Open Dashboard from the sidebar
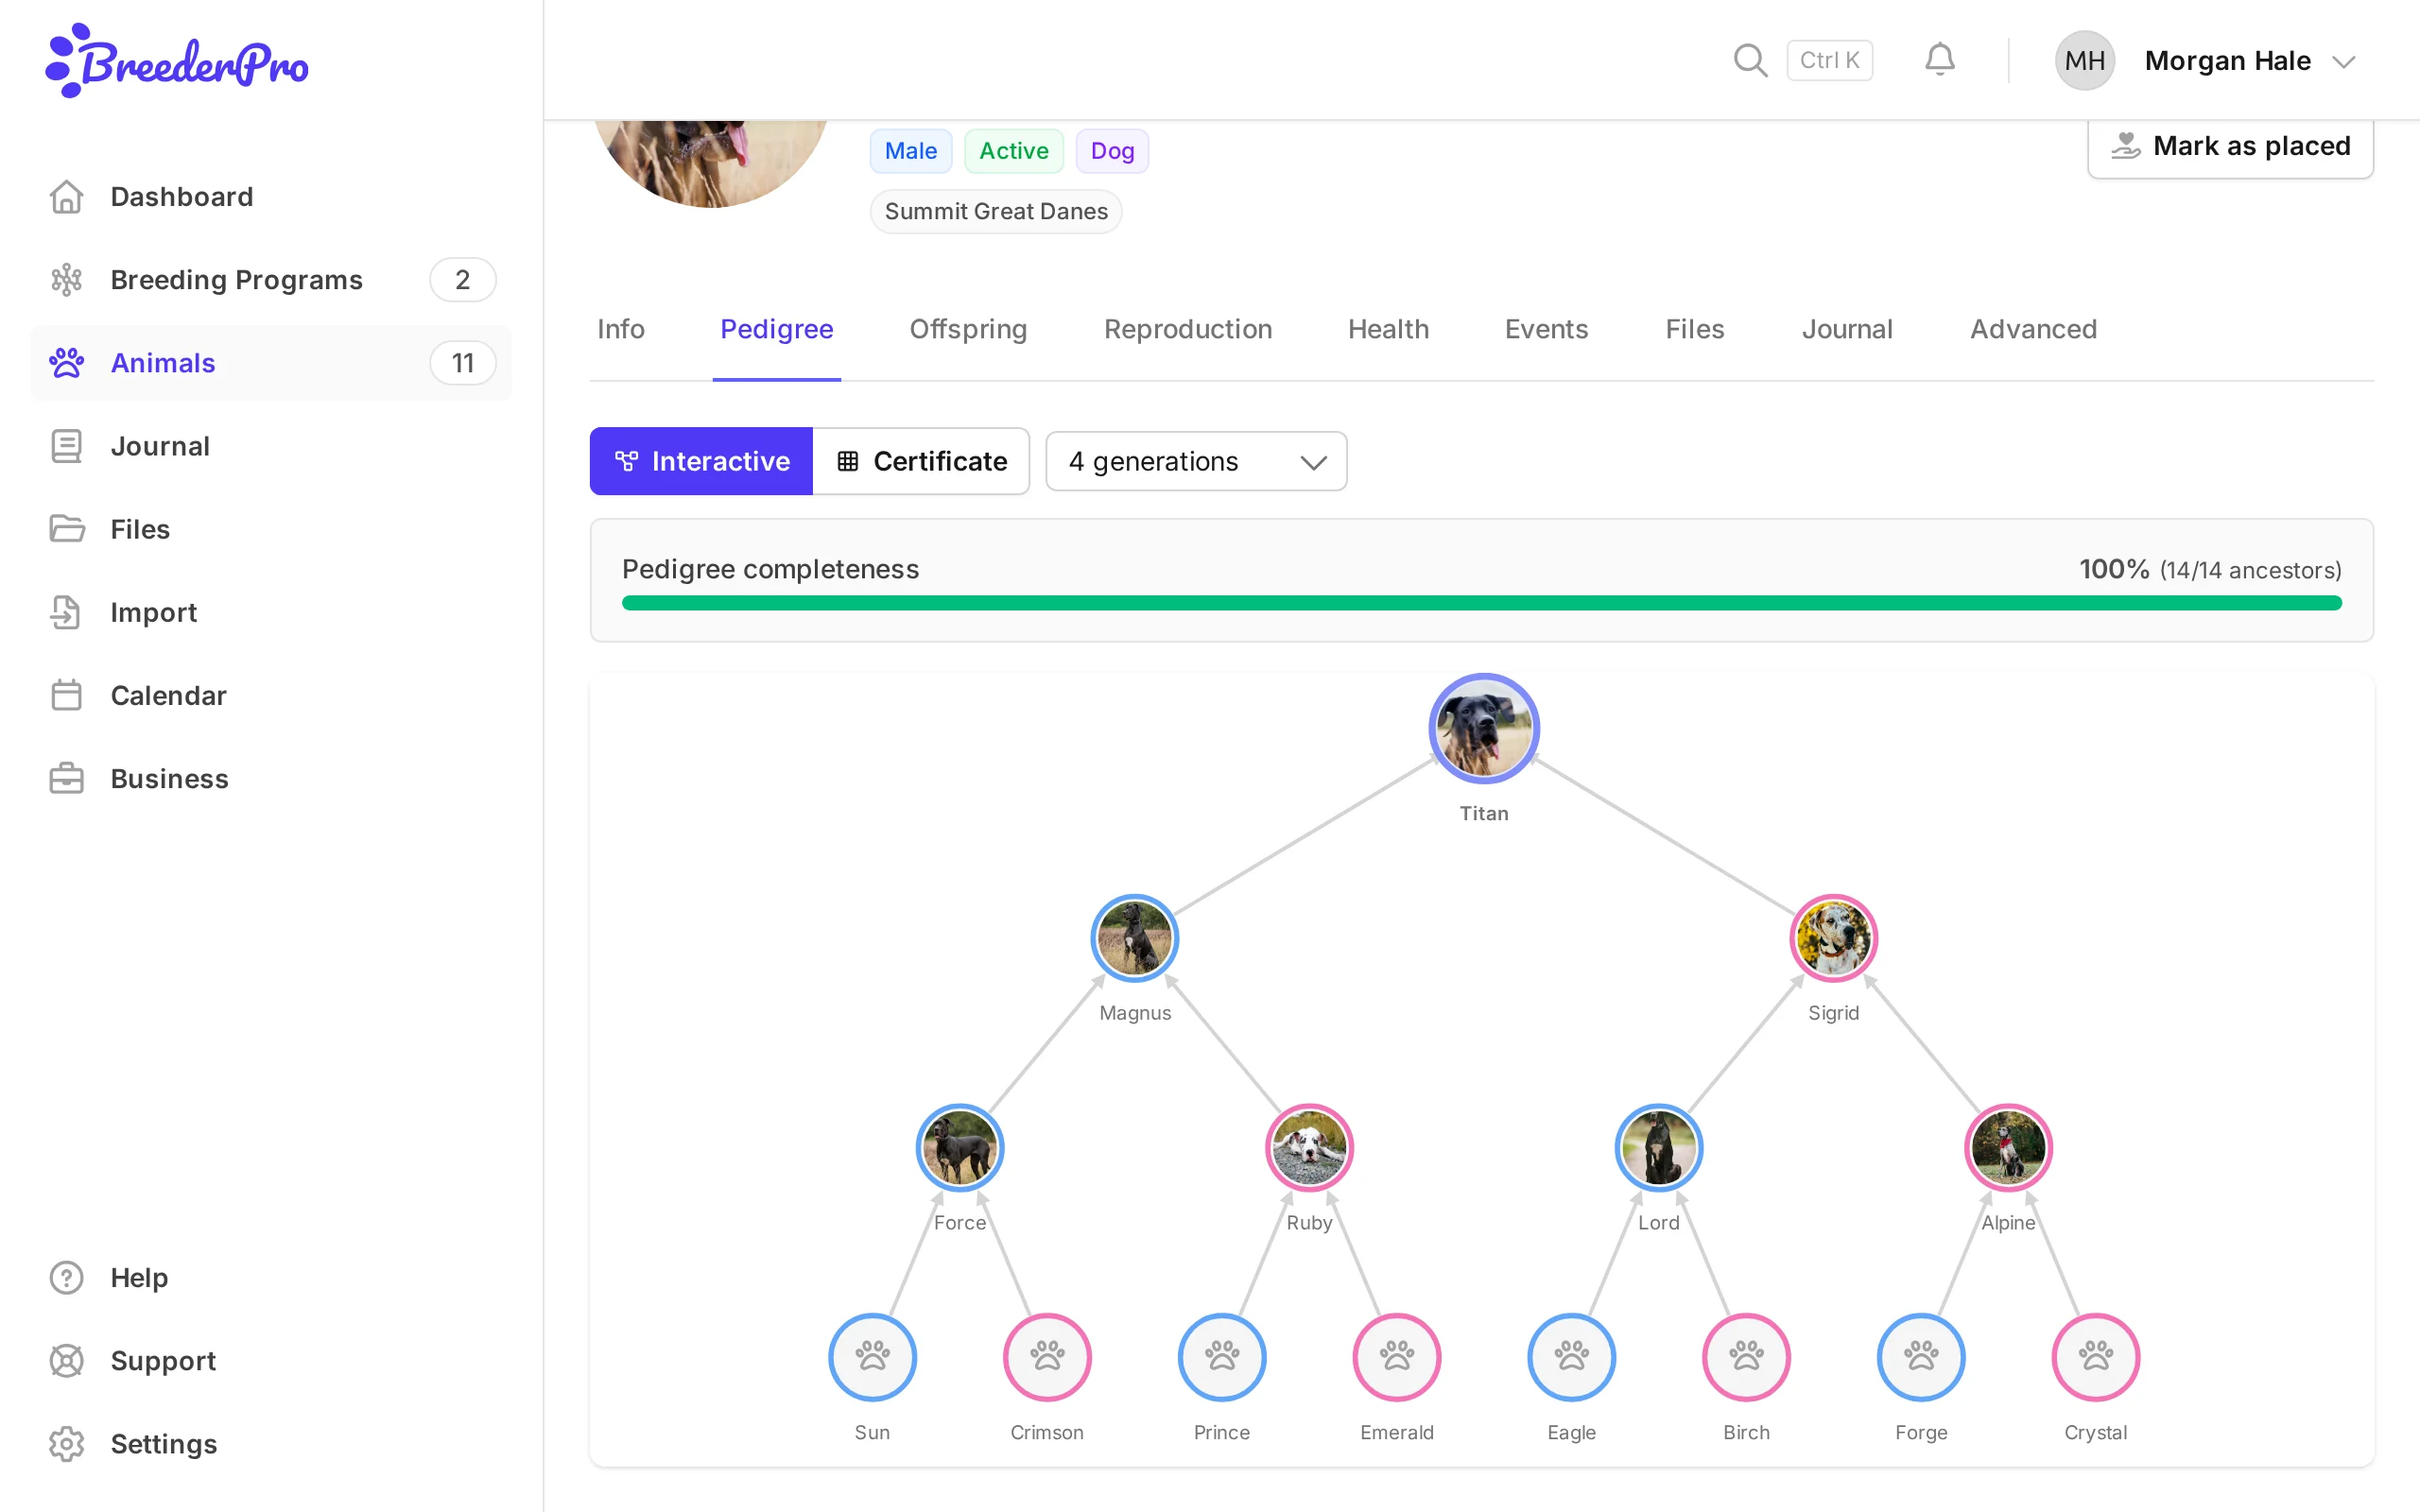 click(x=271, y=197)
